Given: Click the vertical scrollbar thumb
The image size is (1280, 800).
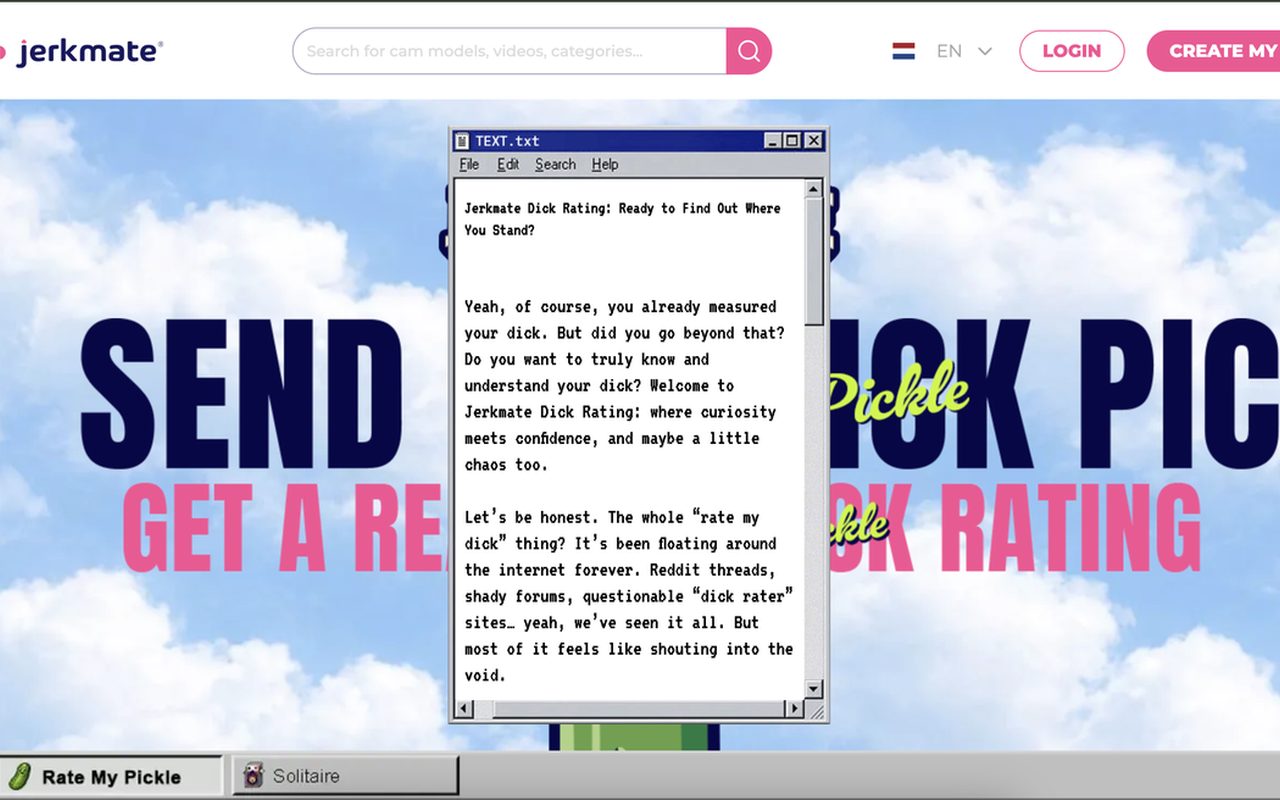Looking at the screenshot, I should [x=813, y=262].
